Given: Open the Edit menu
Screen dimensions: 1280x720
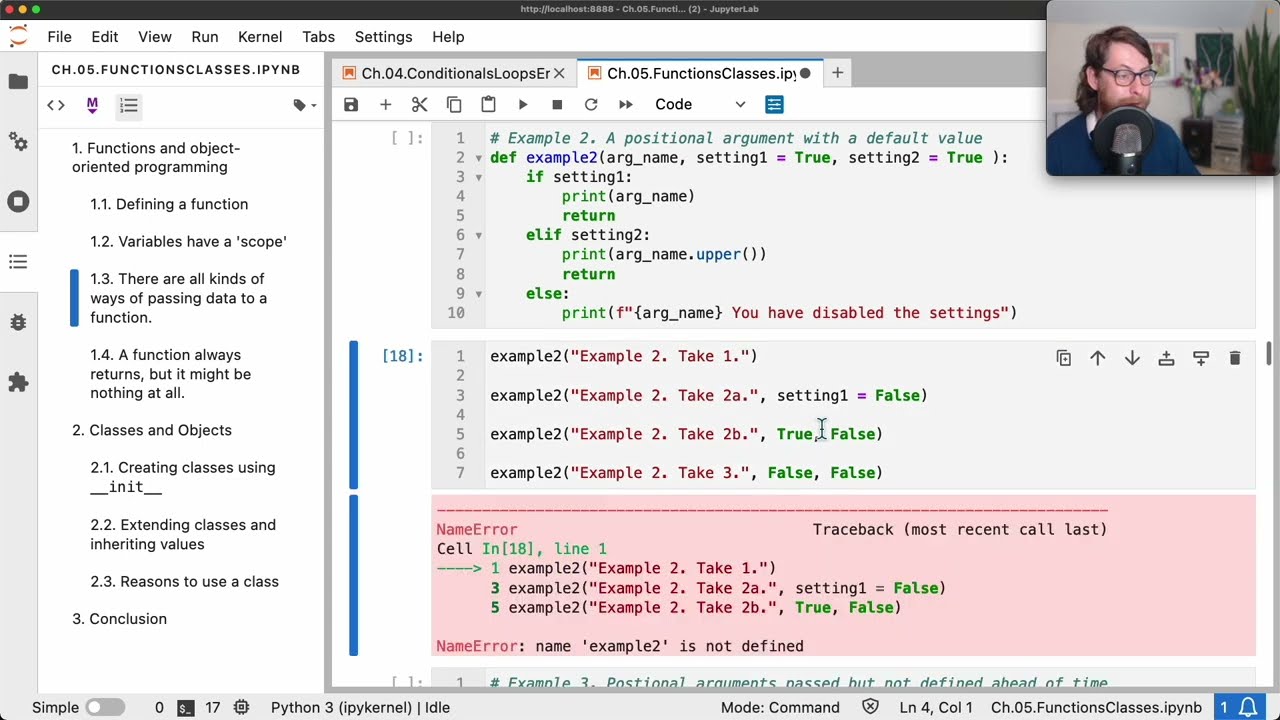Looking at the screenshot, I should [x=105, y=37].
